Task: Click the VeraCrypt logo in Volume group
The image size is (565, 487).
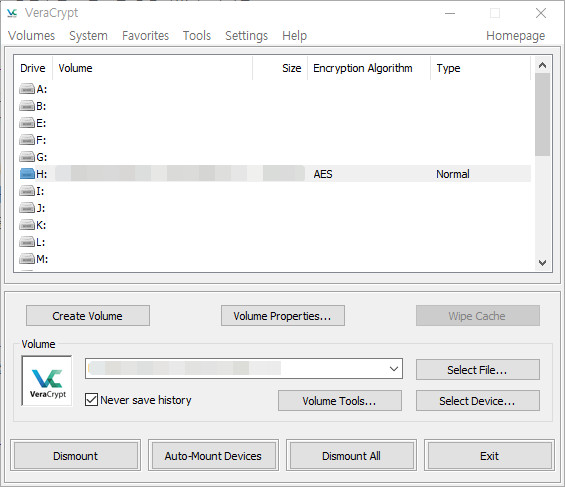Action: coord(47,381)
